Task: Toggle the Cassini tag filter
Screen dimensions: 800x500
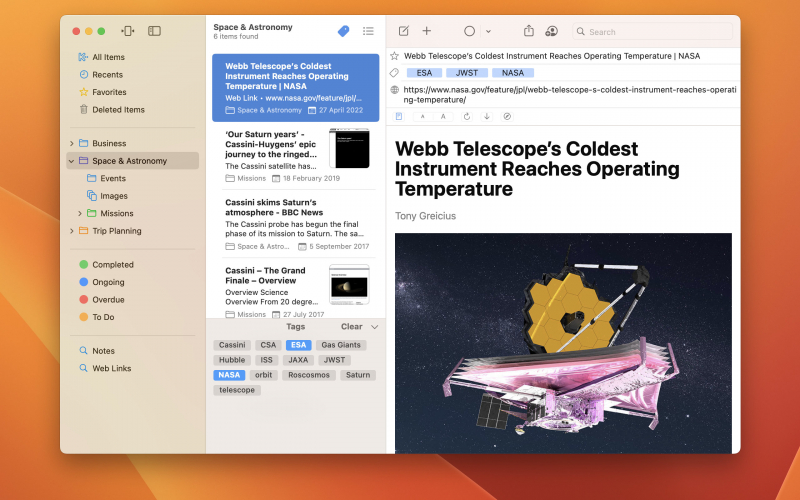Action: (232, 345)
